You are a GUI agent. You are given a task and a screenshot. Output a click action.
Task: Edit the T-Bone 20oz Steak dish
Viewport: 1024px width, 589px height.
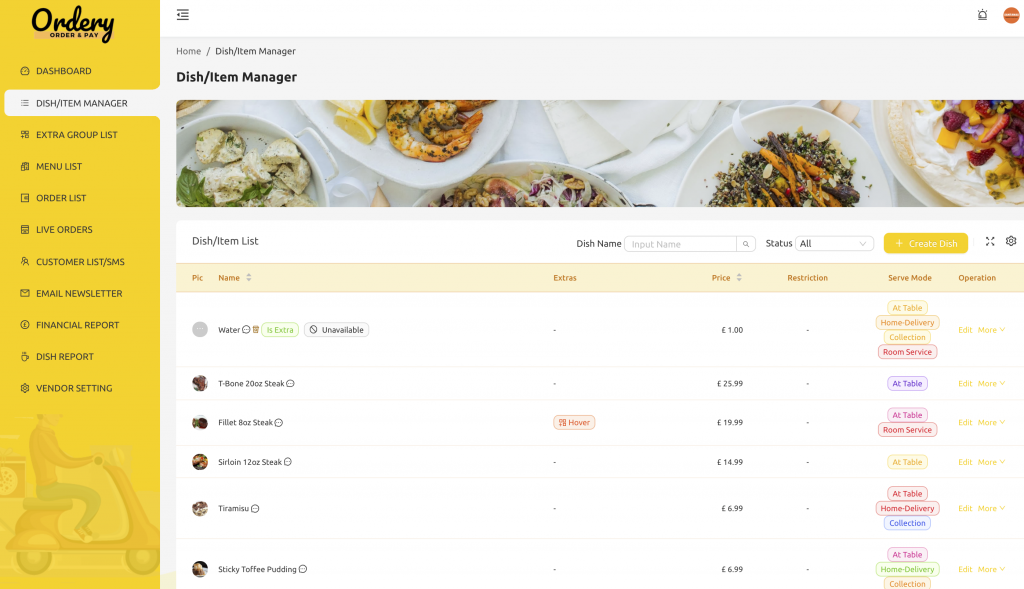[x=965, y=384]
